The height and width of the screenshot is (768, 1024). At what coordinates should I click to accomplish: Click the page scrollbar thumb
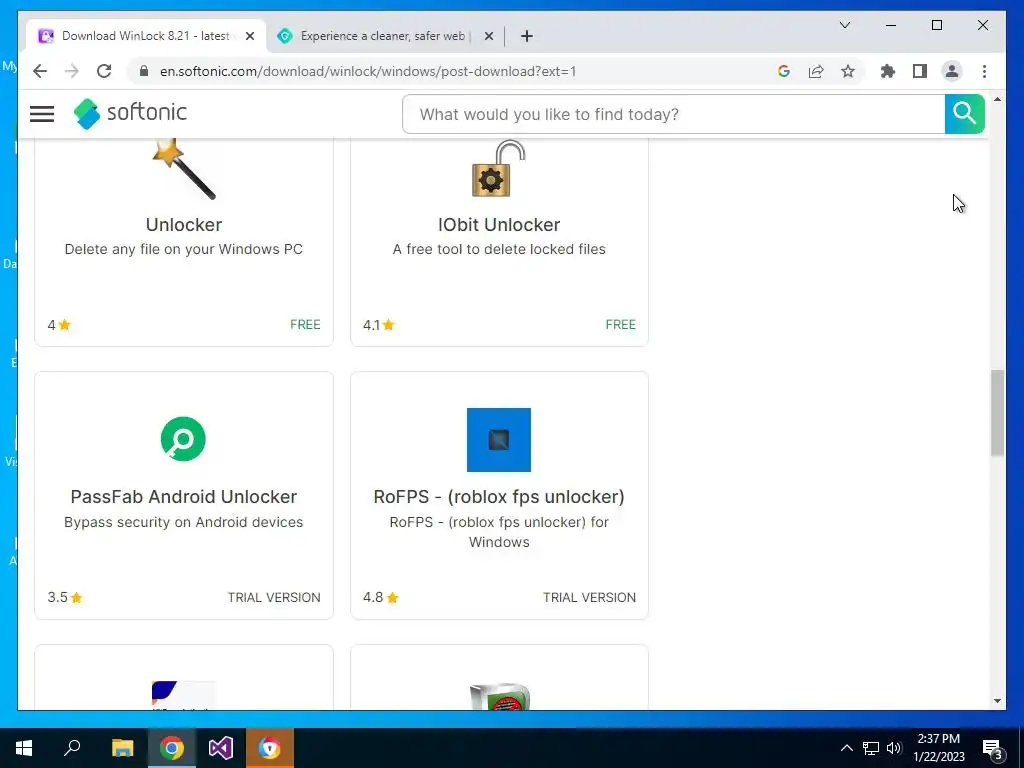click(x=997, y=413)
